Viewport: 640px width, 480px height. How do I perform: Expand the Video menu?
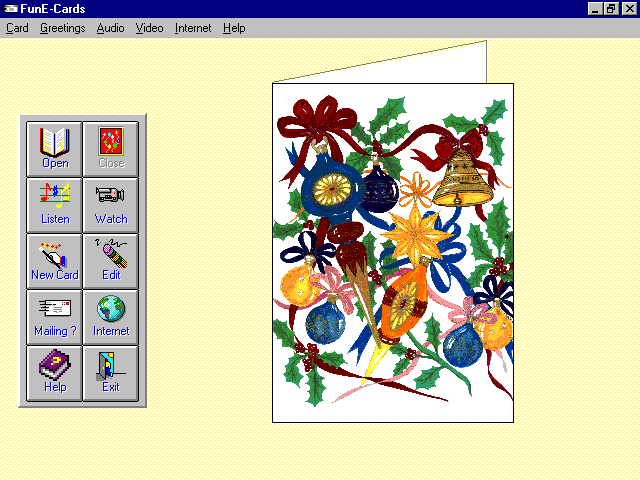point(149,28)
